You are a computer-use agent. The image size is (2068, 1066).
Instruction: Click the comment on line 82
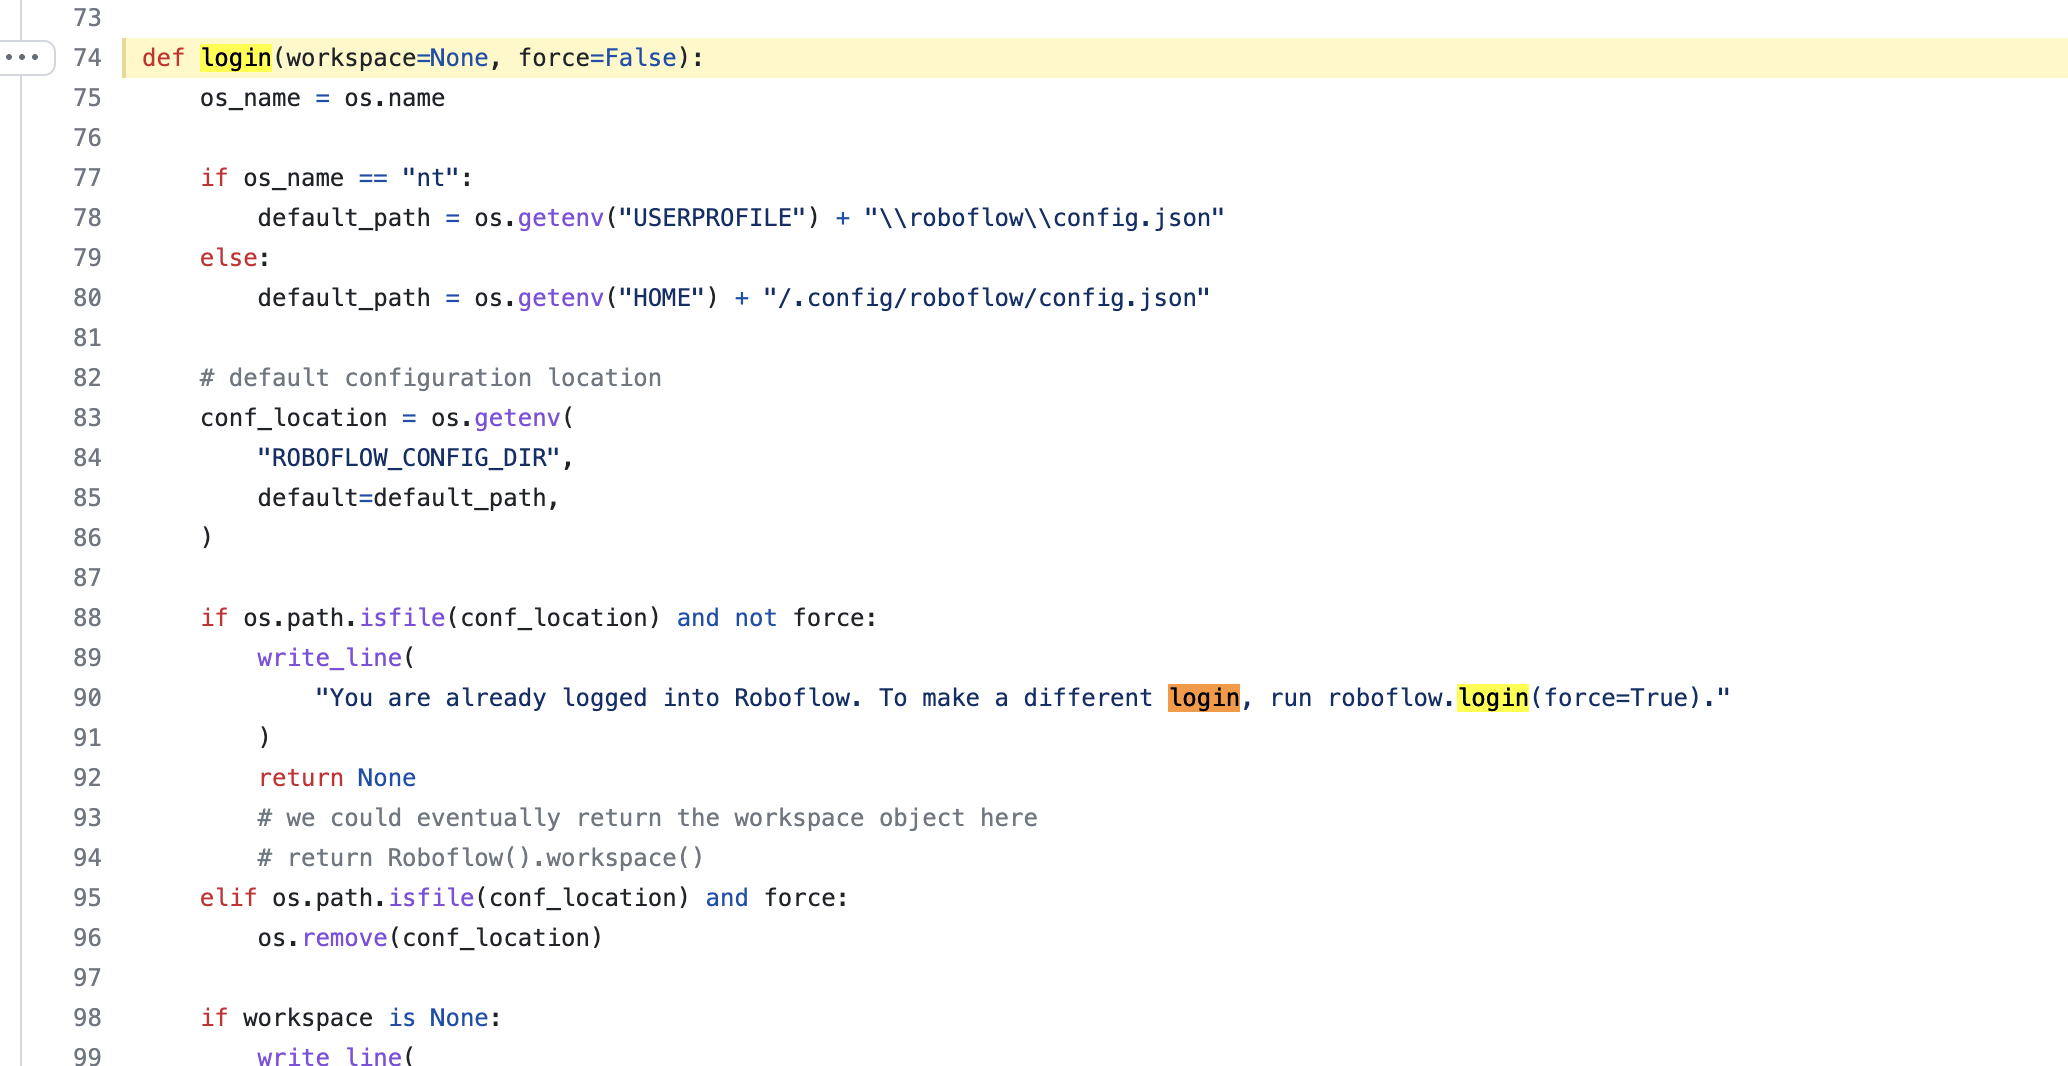(430, 377)
